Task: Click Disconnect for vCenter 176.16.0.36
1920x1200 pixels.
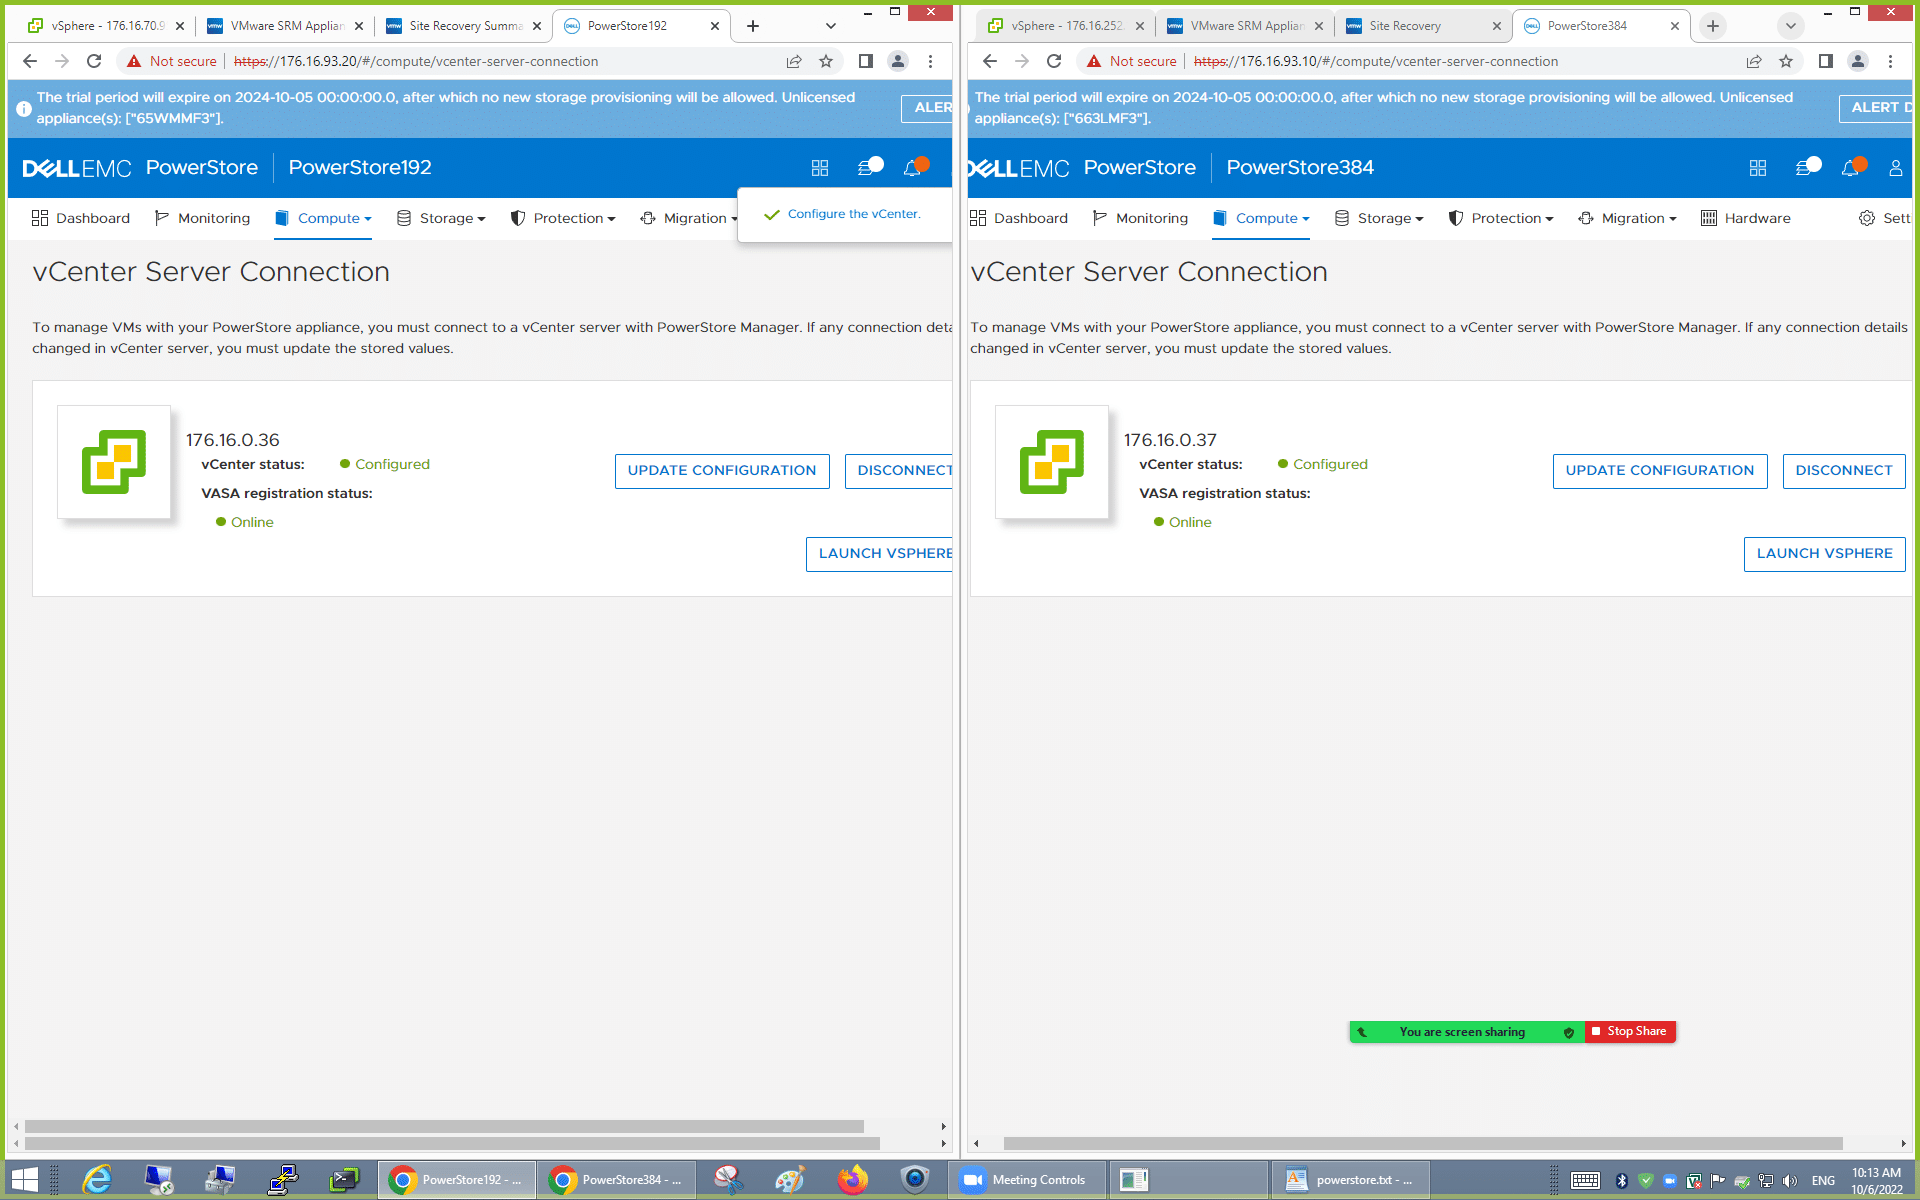Action: [x=899, y=470]
